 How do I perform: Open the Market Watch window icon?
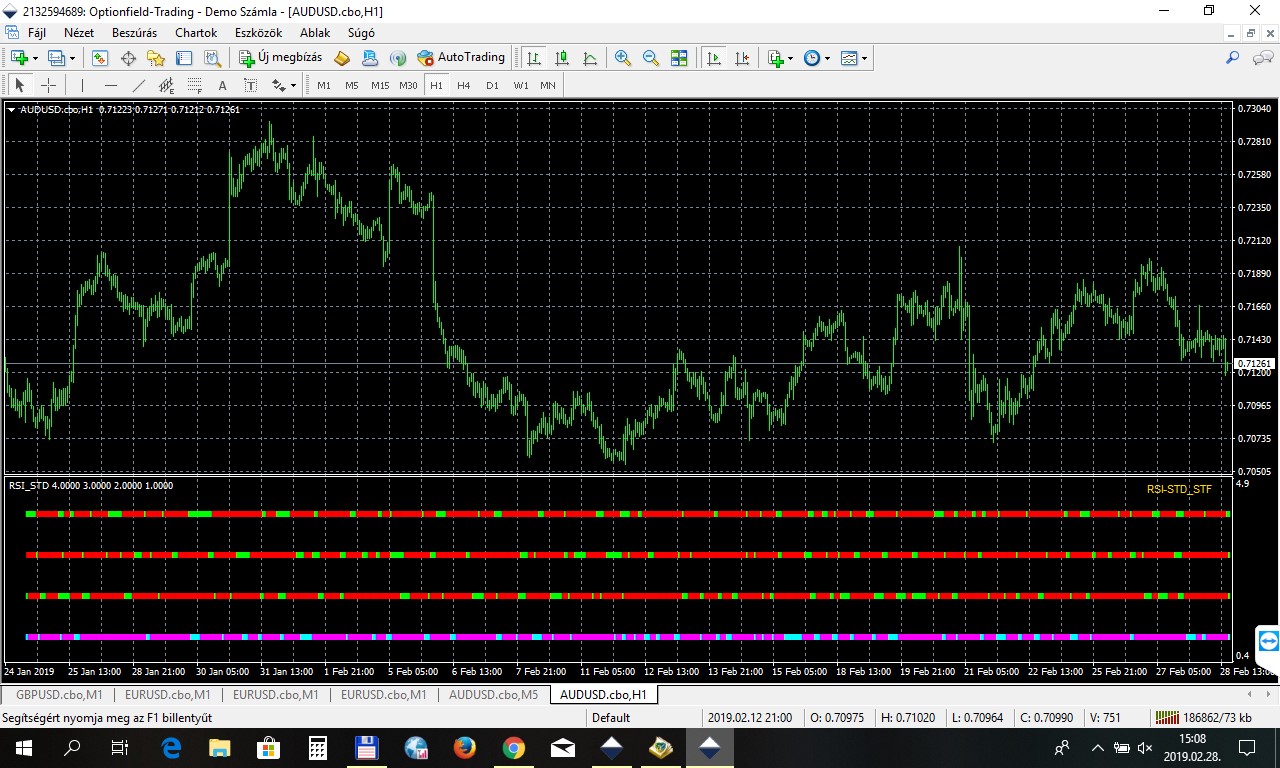click(100, 58)
